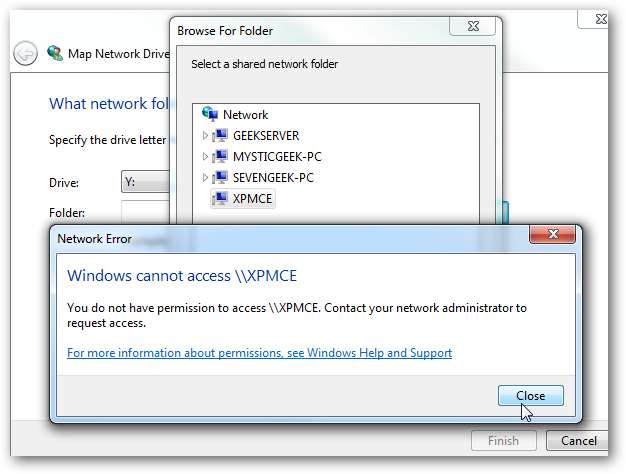Viewport: 626px width, 474px height.
Task: Click the MYSTICGEEK-PC computer icon
Action: pos(220,156)
